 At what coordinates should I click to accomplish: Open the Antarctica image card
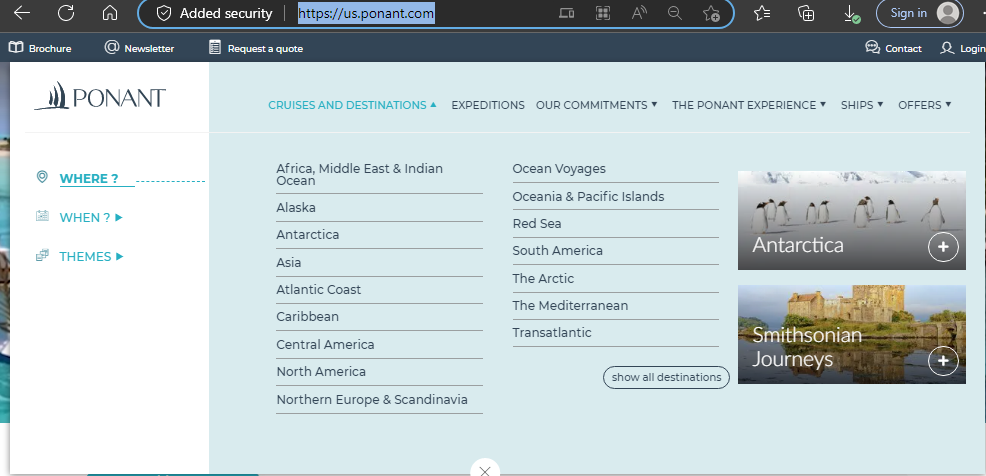[x=851, y=220]
